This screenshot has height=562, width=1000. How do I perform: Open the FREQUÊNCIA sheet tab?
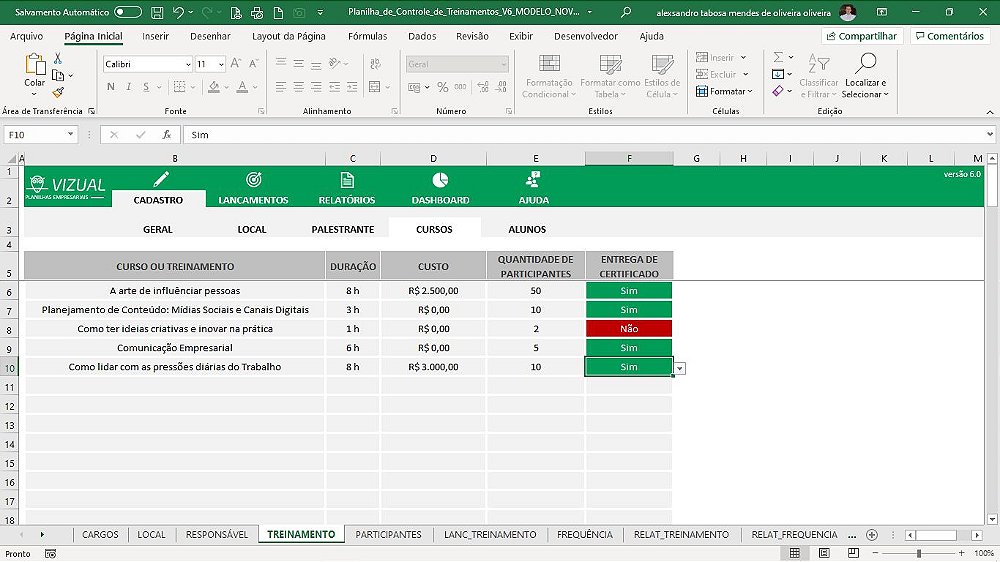584,535
